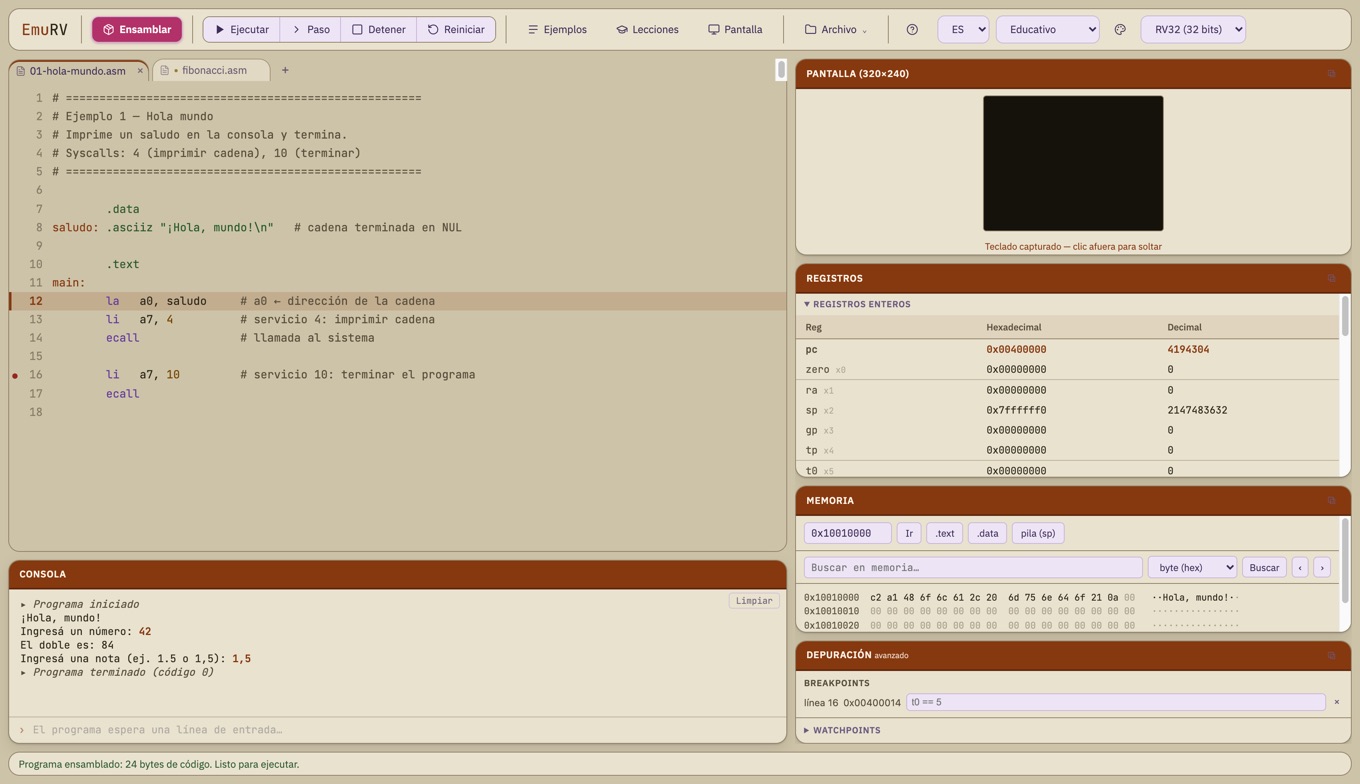Viewport: 1360px width, 784px height.
Task: Click the 'El doble es: 84' console line
Action: pos(67,646)
